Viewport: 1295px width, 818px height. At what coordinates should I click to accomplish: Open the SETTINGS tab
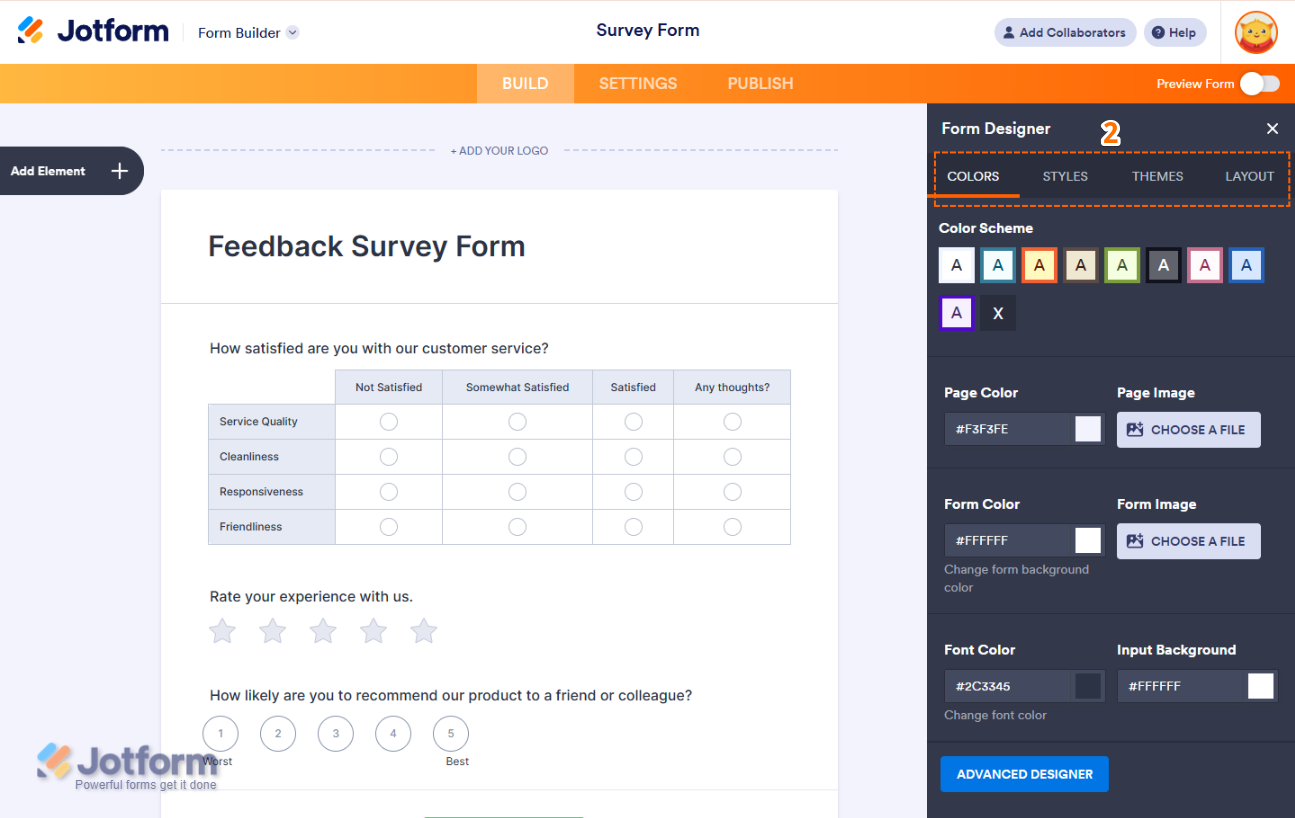click(638, 84)
